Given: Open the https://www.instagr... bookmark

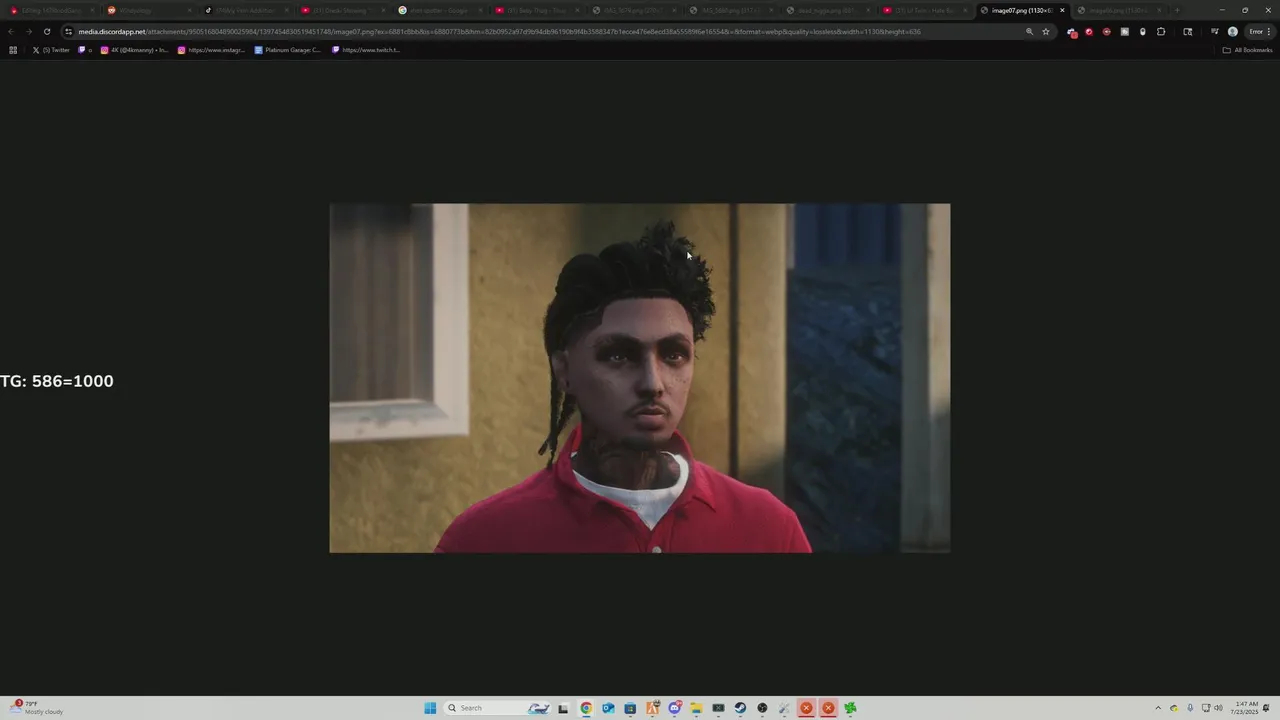Looking at the screenshot, I should pyautogui.click(x=211, y=50).
